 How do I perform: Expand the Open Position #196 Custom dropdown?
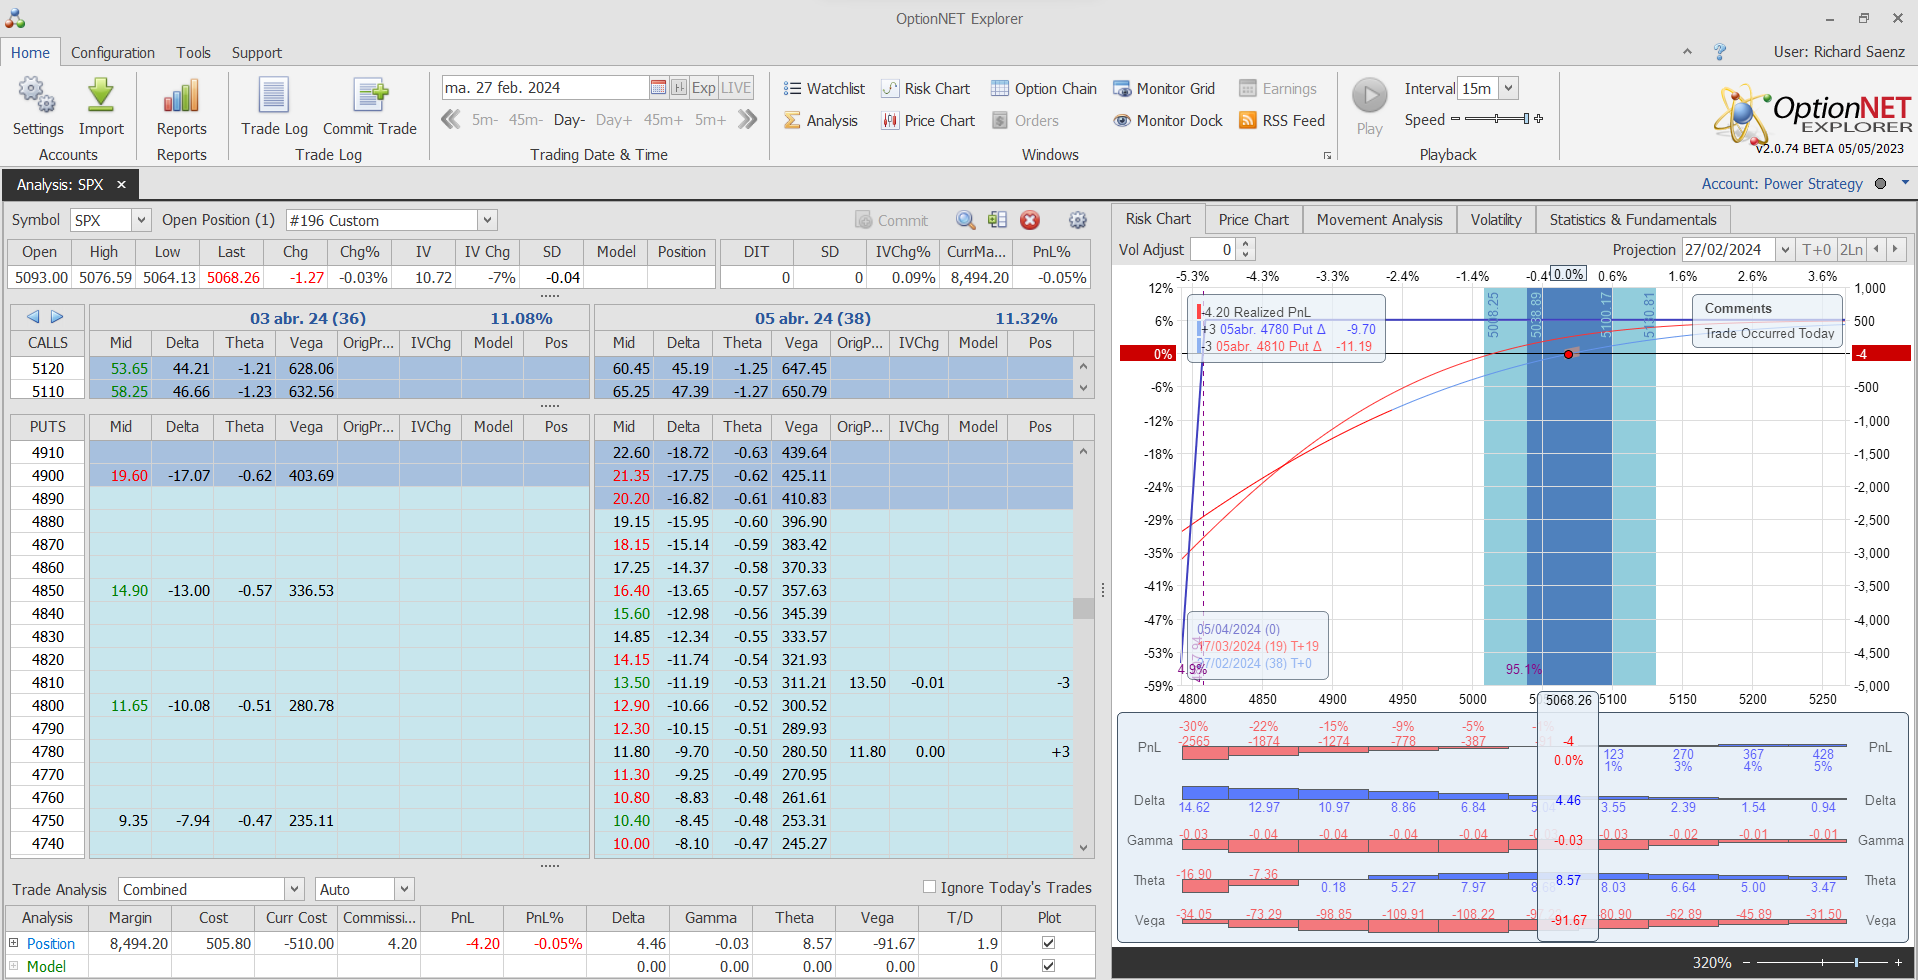[x=487, y=220]
